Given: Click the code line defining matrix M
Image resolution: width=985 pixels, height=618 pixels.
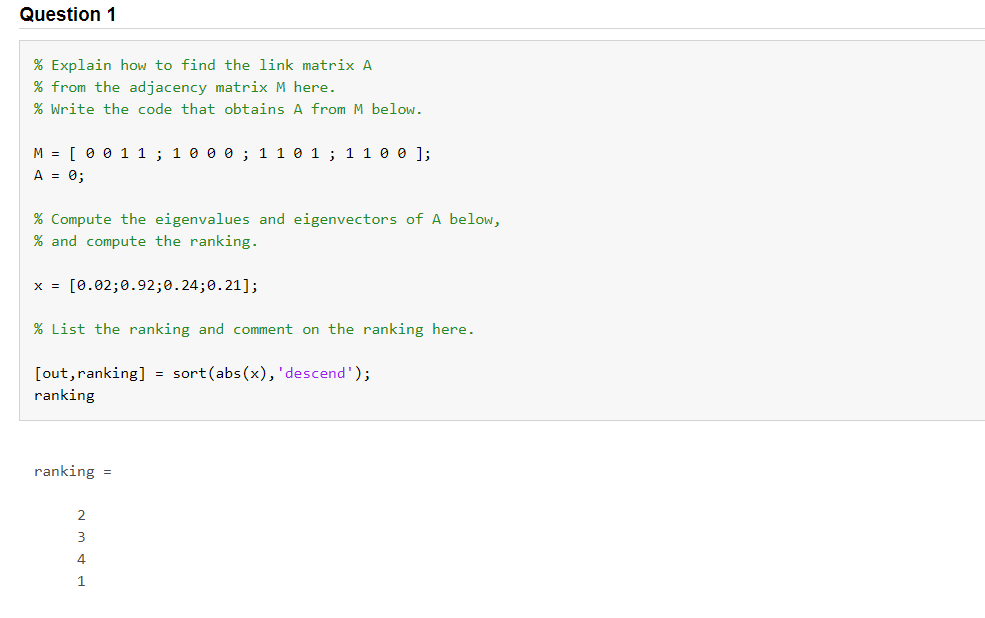Looking at the screenshot, I should 232,153.
